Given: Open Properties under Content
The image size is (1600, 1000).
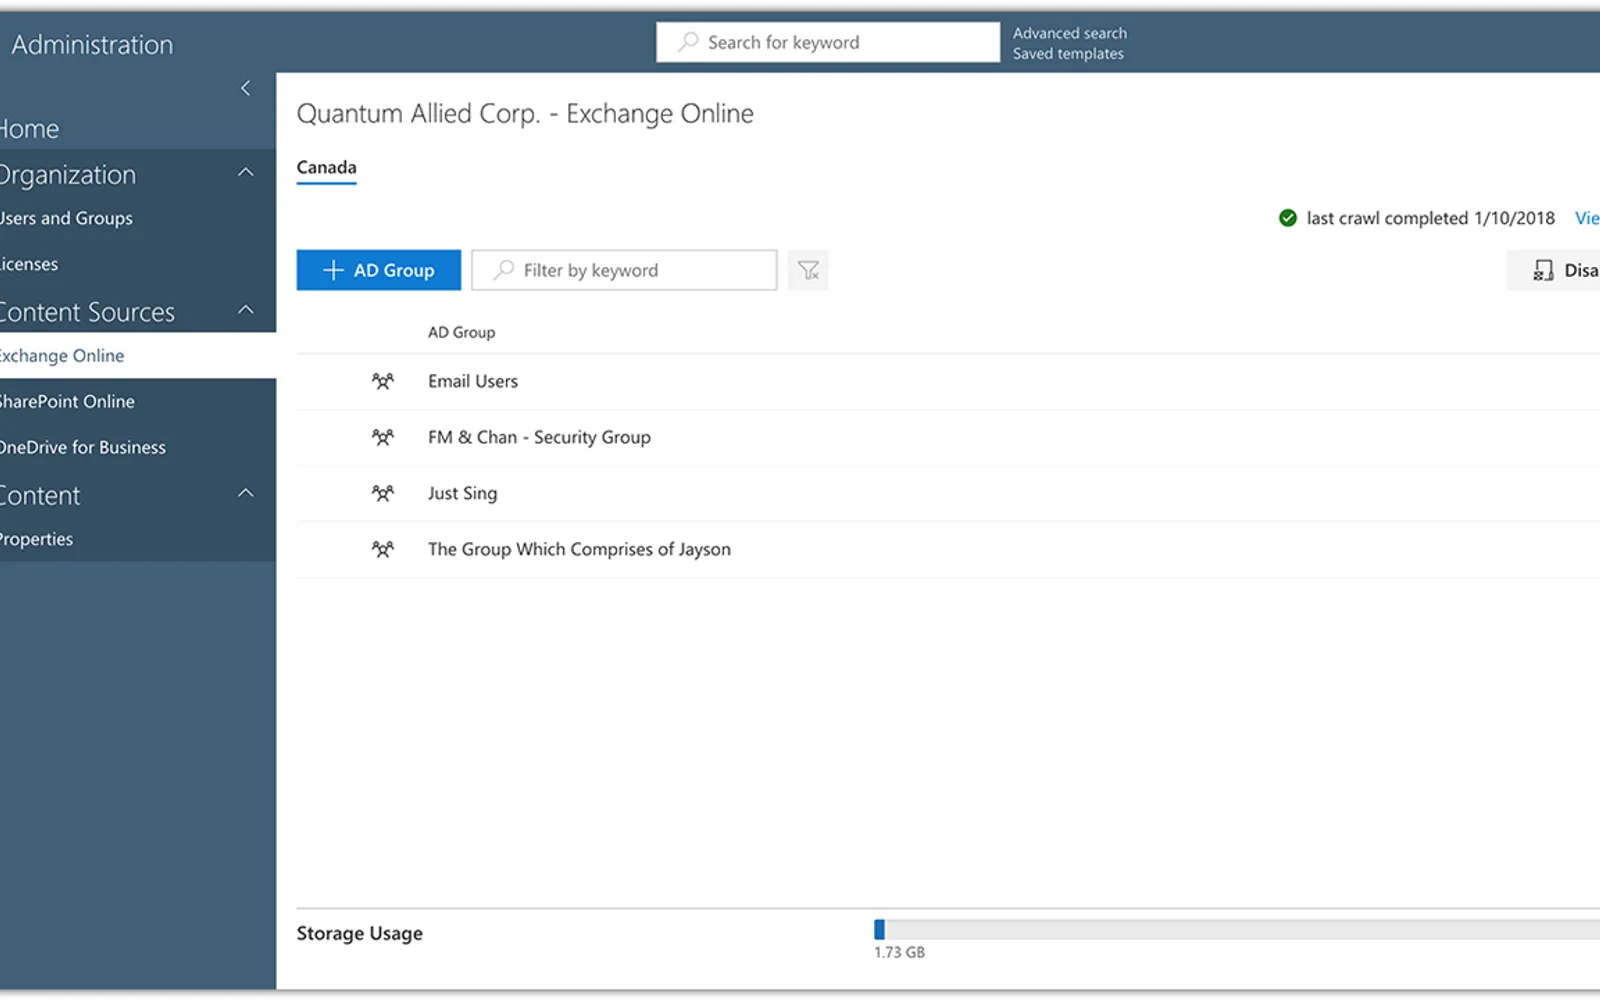Looking at the screenshot, I should click(x=36, y=539).
